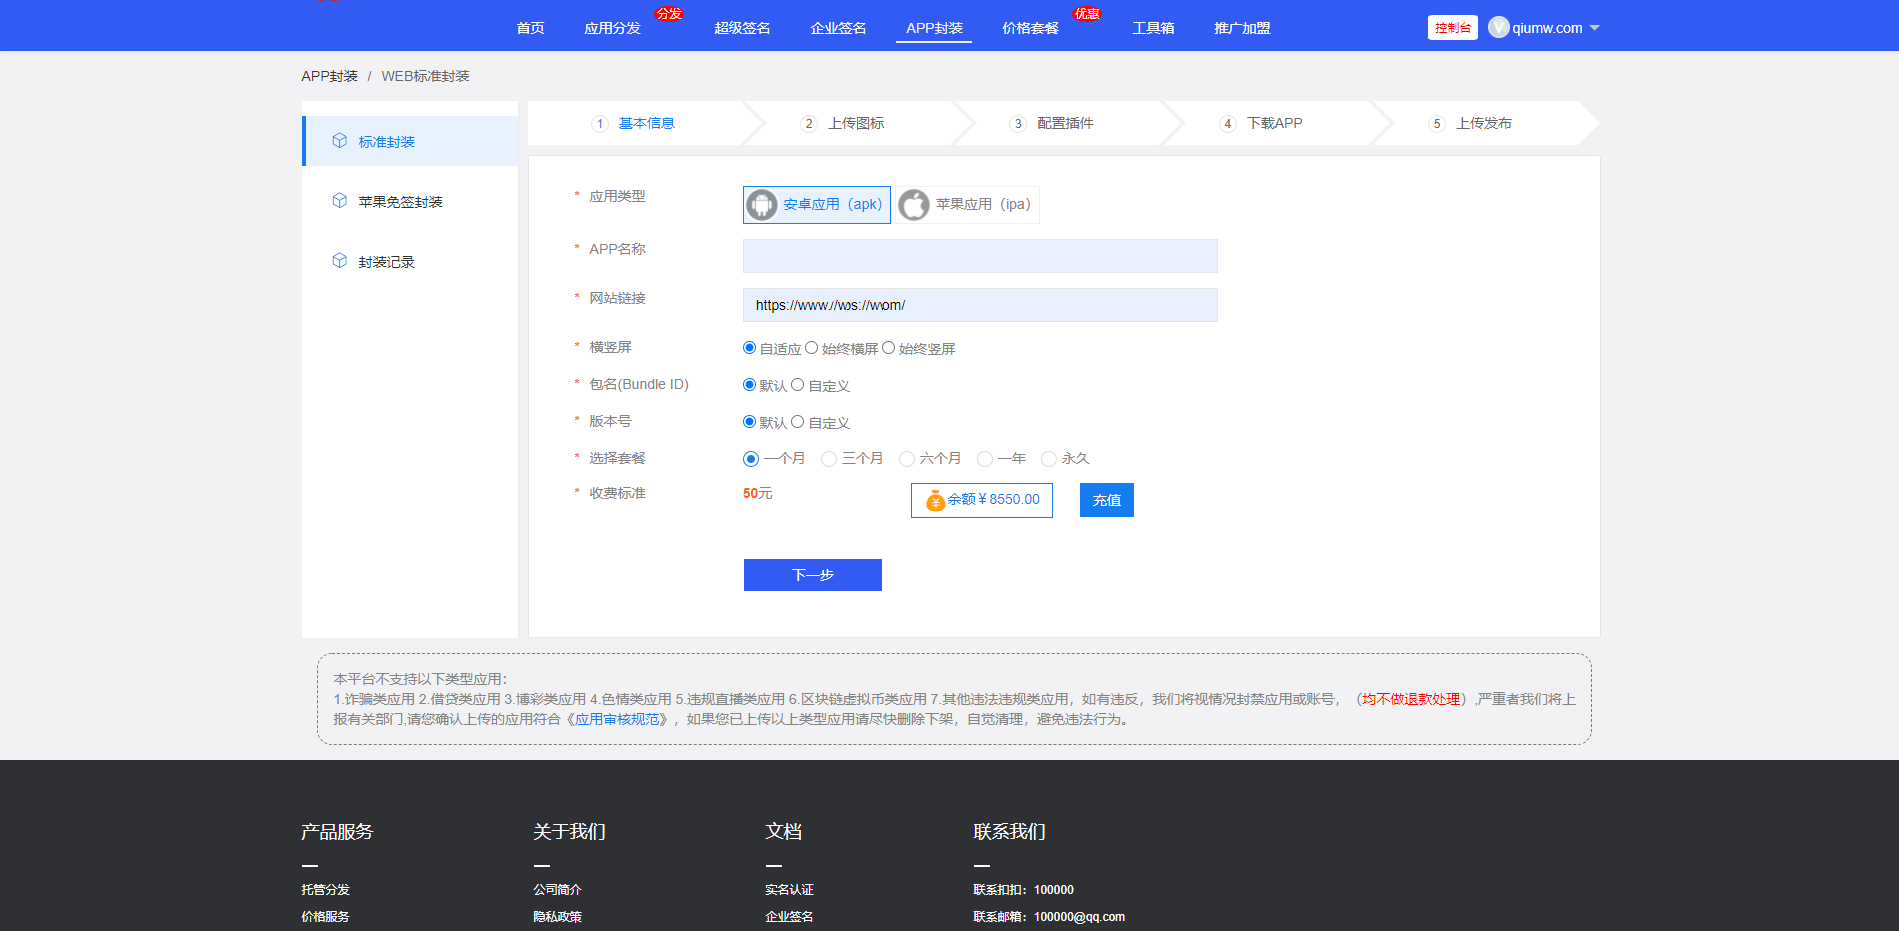Click the Android robot icon
The height and width of the screenshot is (931, 1899).
(762, 205)
